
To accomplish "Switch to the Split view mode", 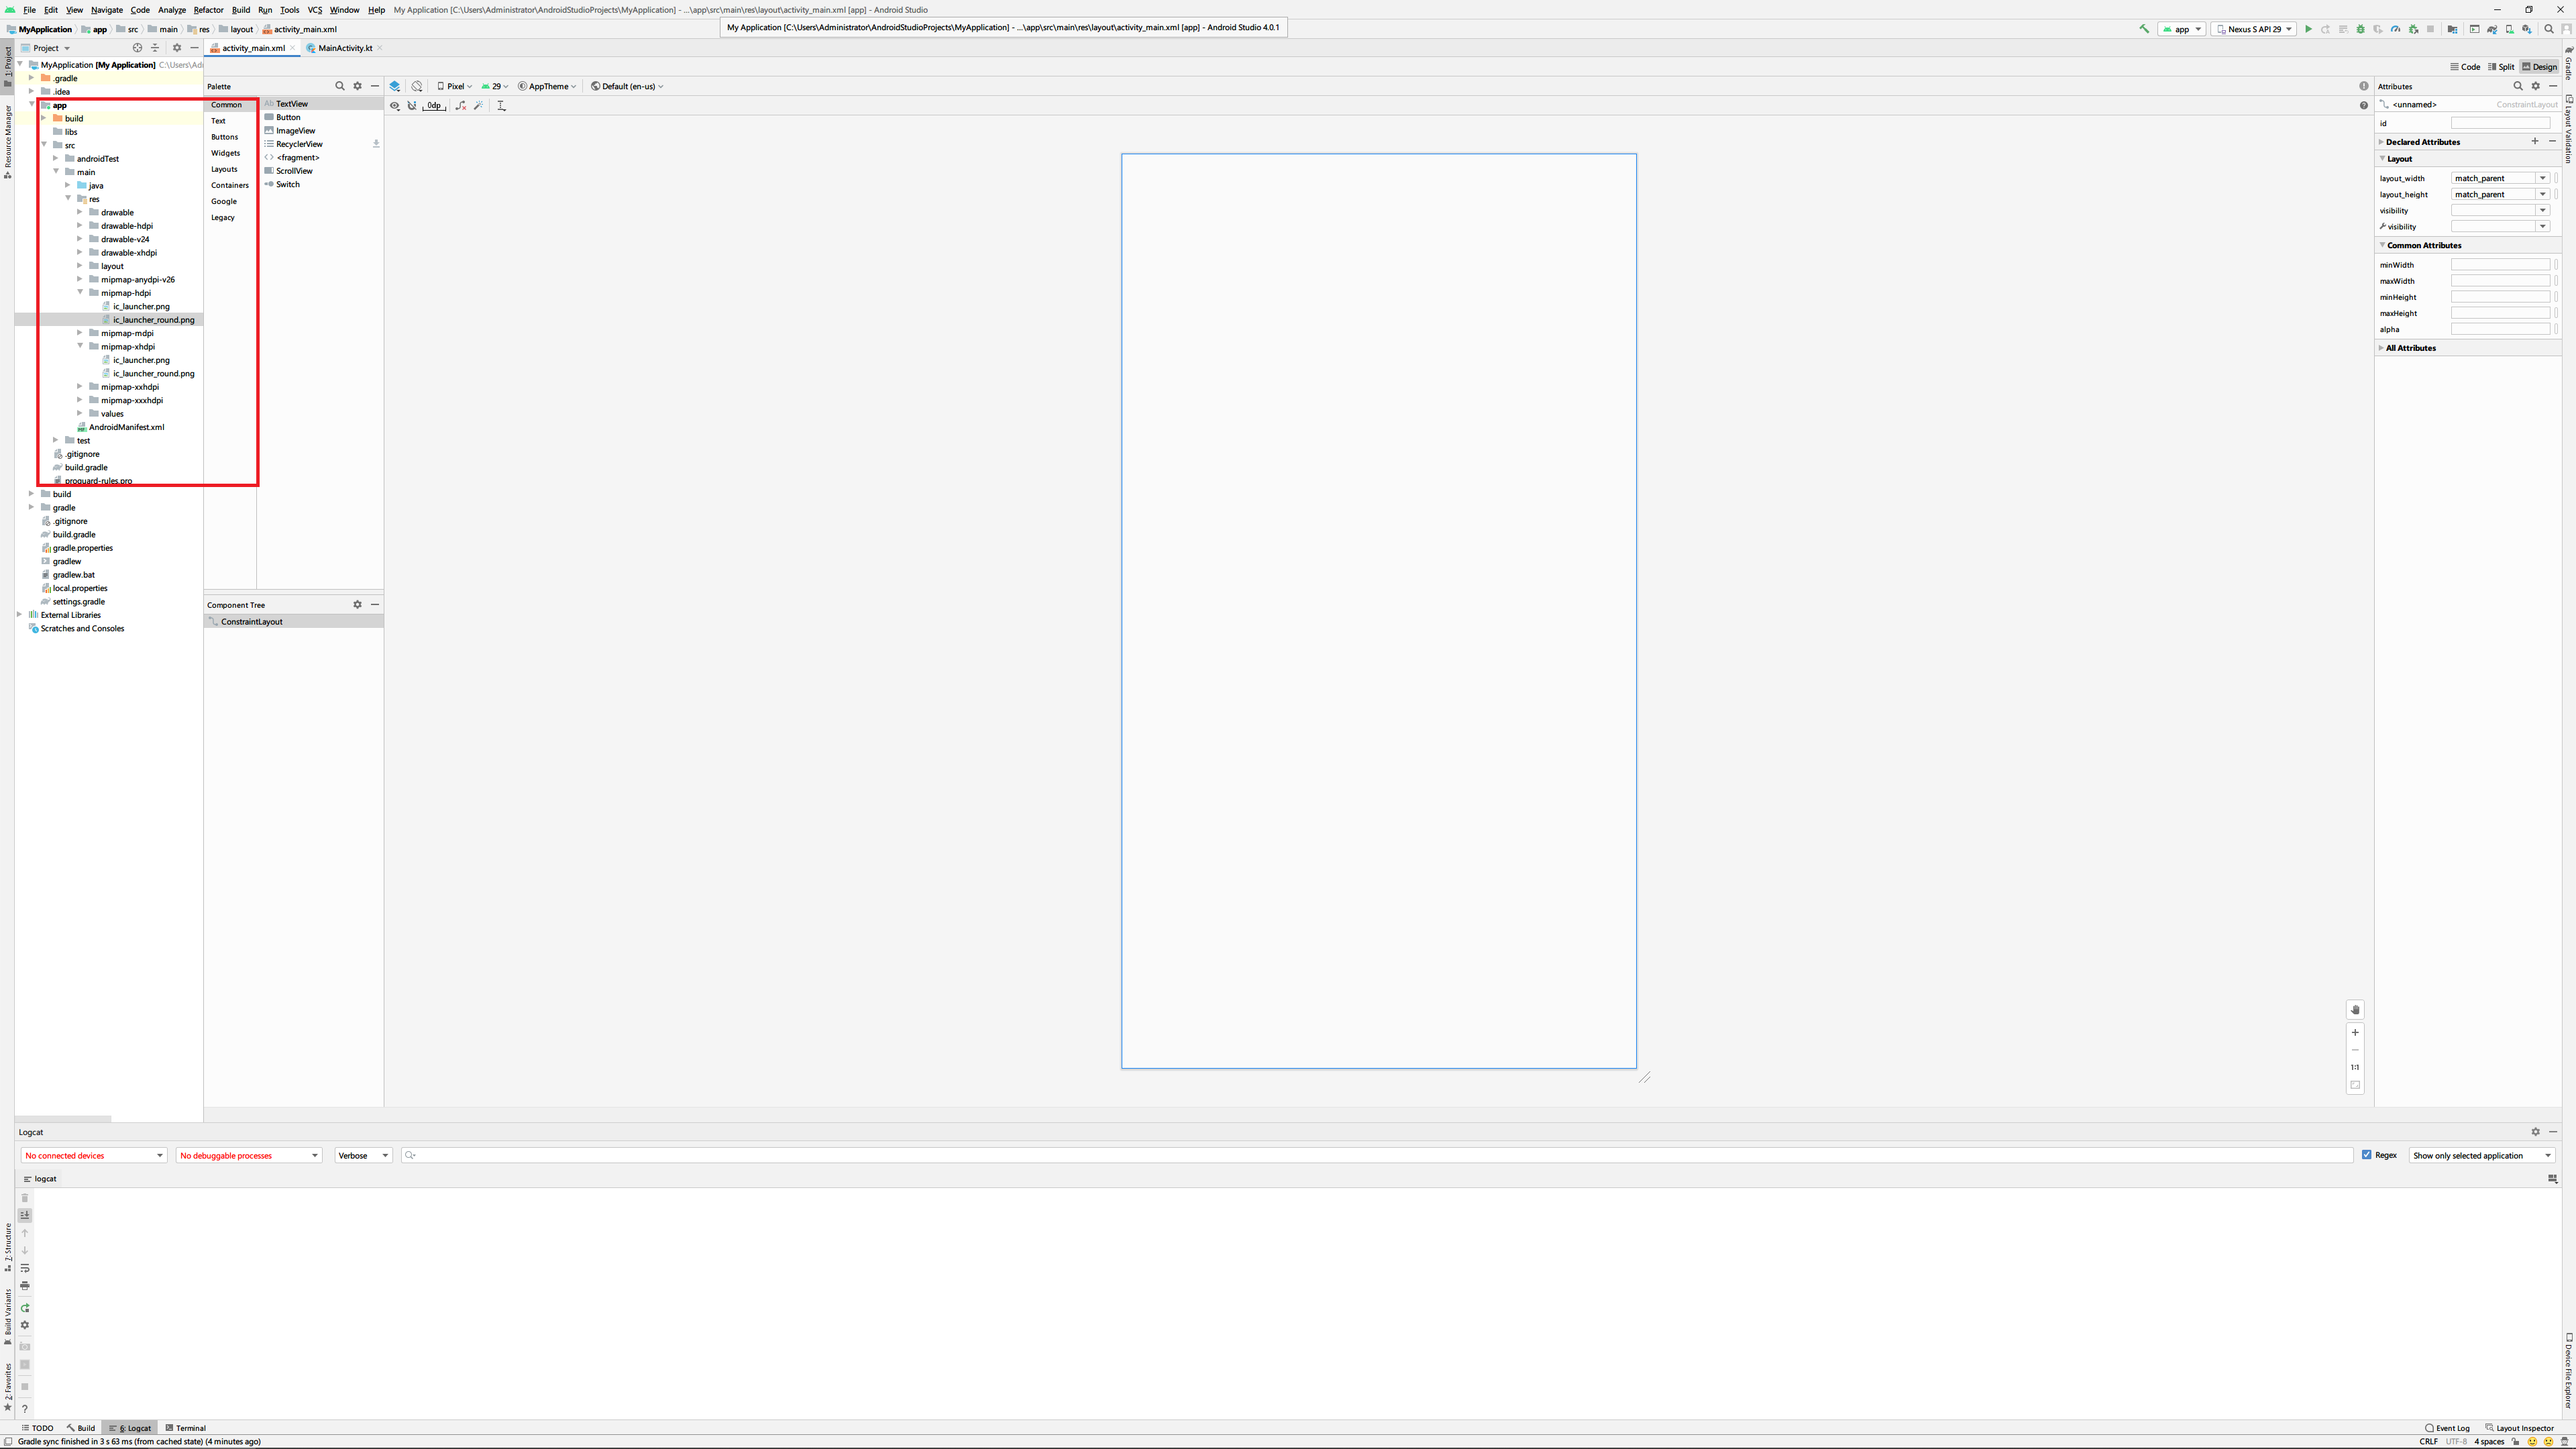I will (2501, 67).
